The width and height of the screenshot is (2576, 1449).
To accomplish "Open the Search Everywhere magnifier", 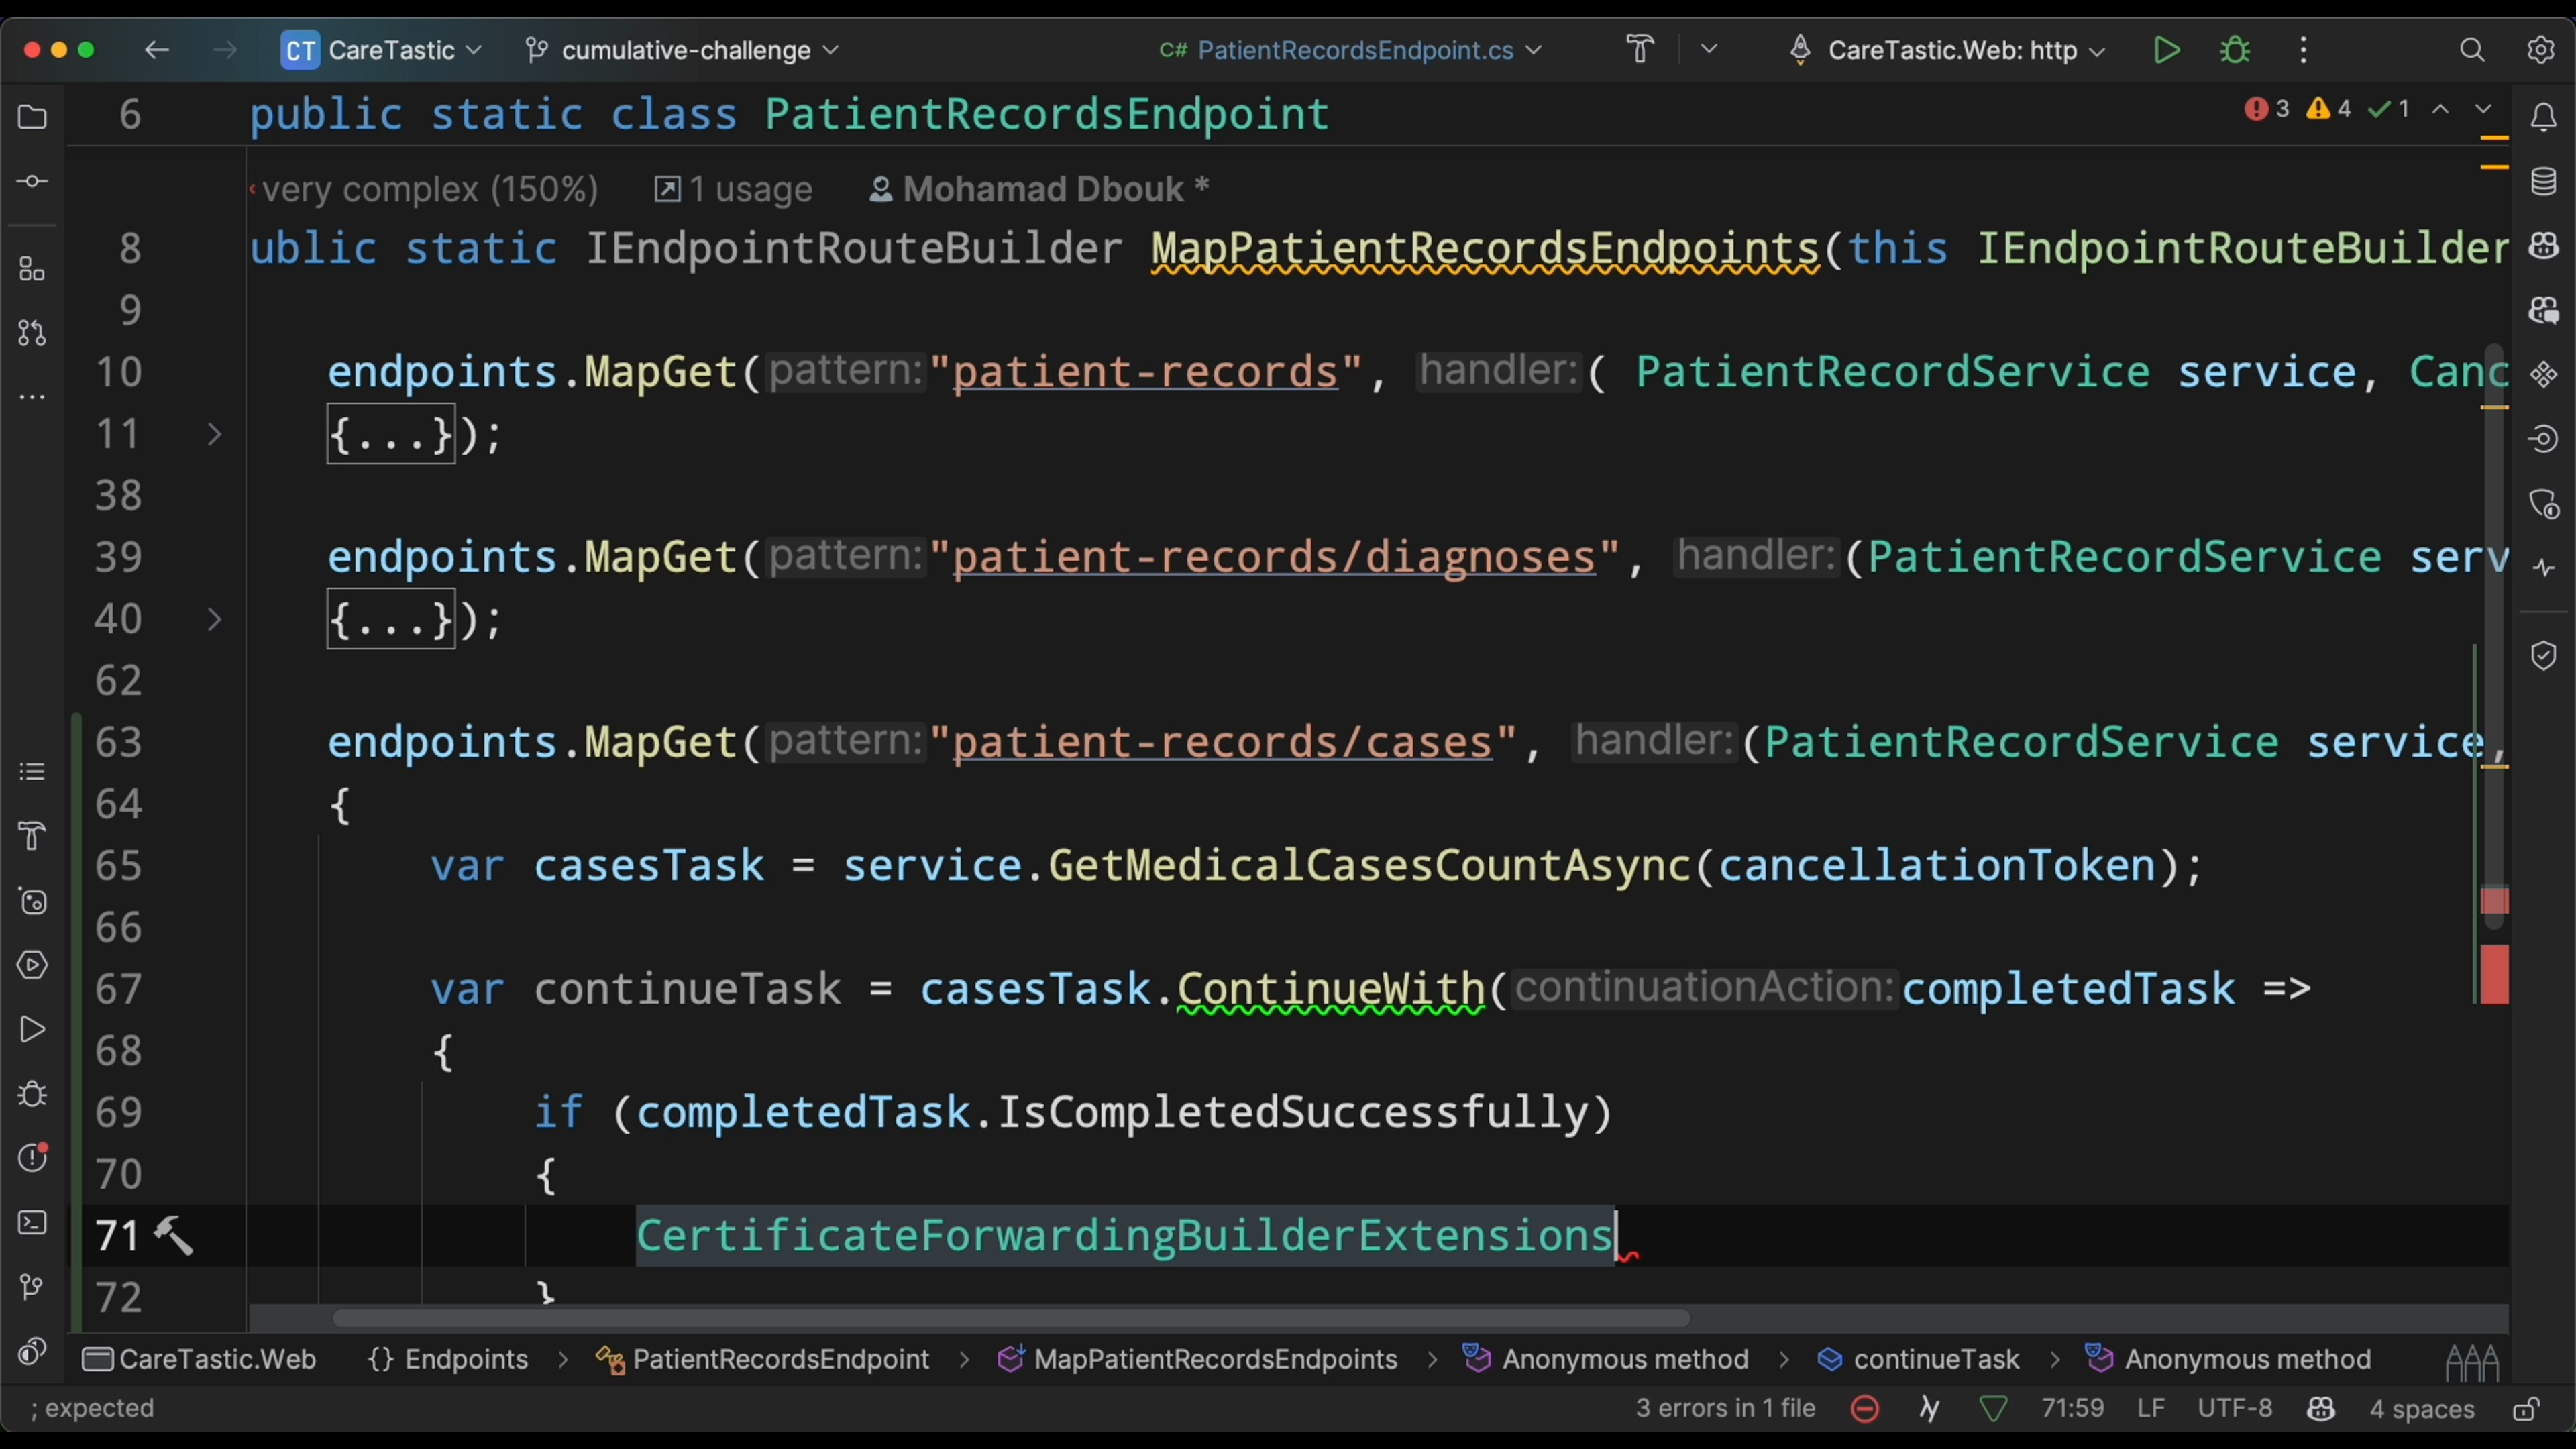I will pos(2472,50).
